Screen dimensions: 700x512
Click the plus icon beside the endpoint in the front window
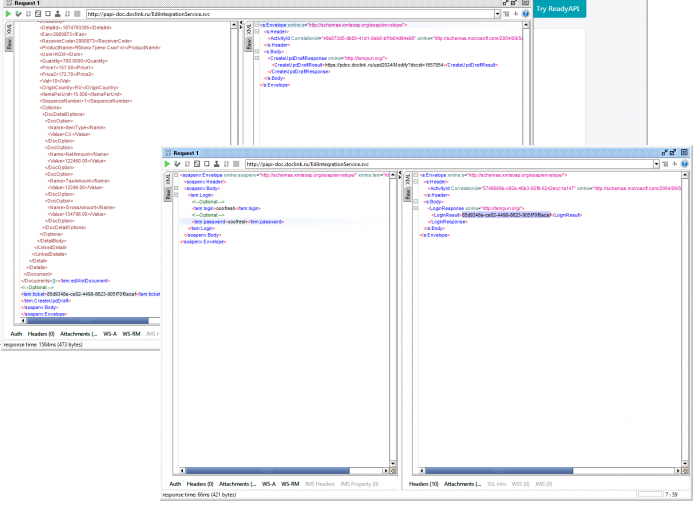(675, 164)
